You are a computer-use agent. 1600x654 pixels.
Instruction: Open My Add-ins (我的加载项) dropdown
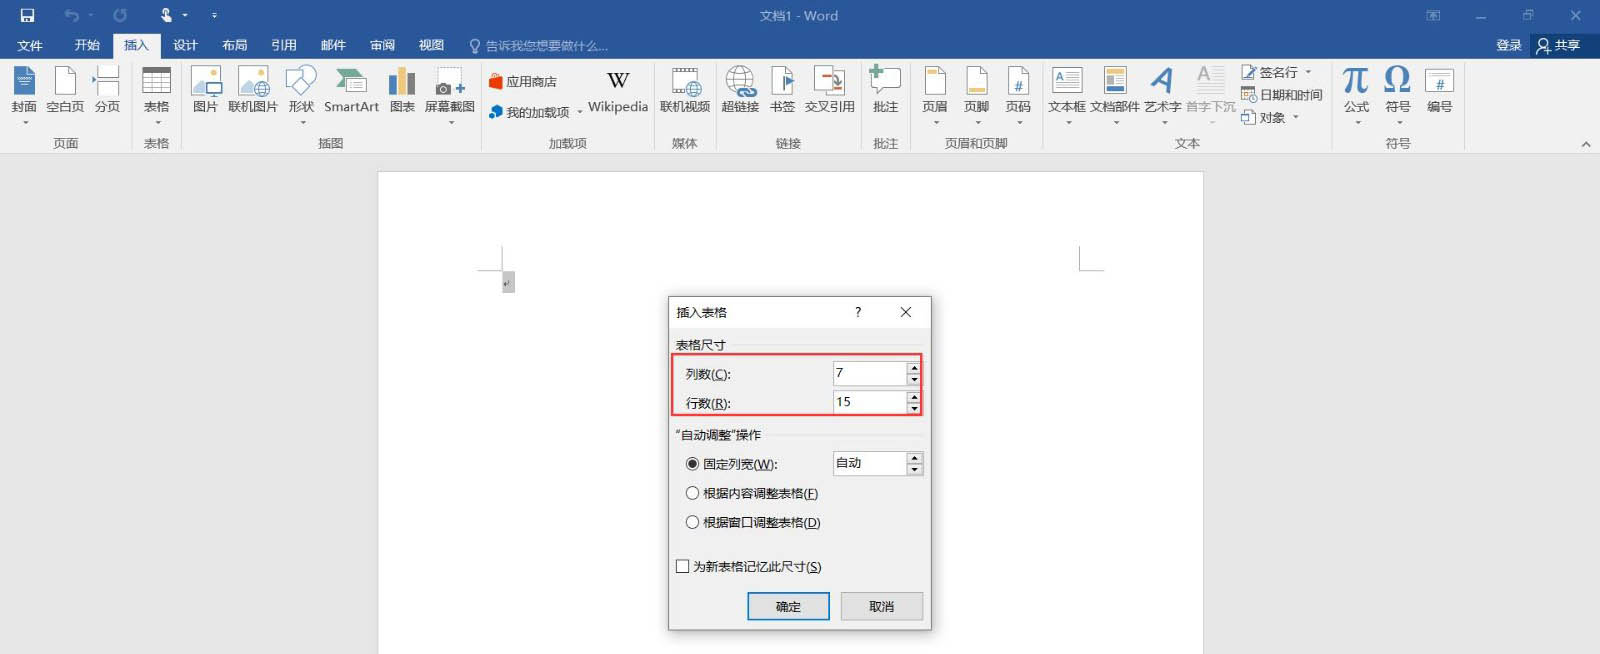coord(580,113)
